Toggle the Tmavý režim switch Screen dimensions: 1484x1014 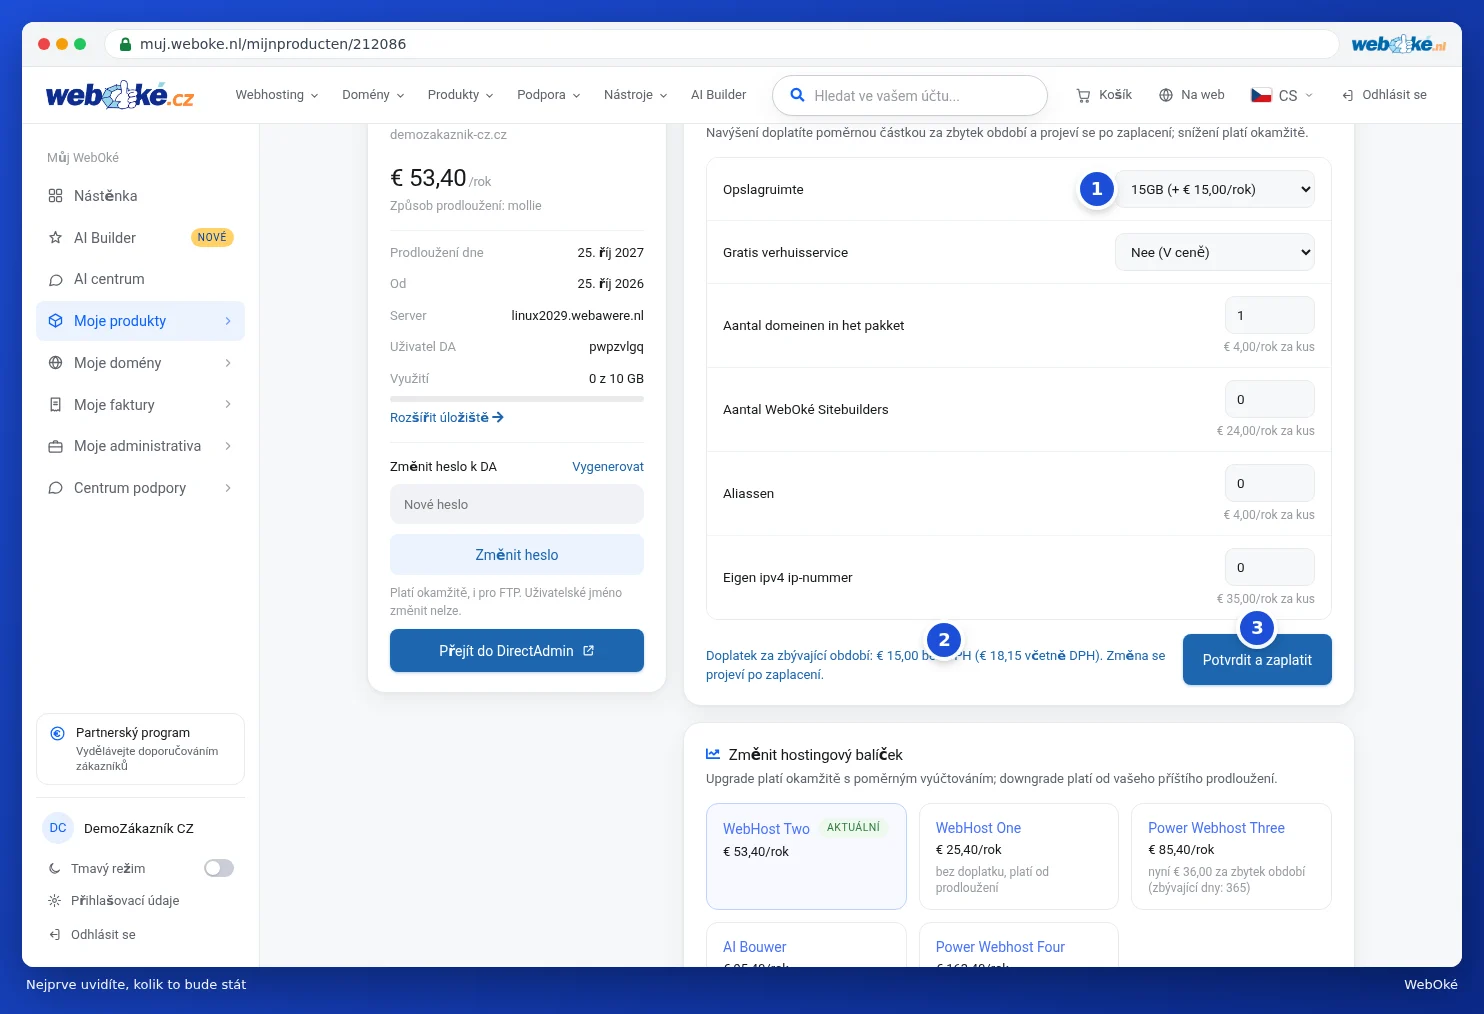(x=219, y=868)
